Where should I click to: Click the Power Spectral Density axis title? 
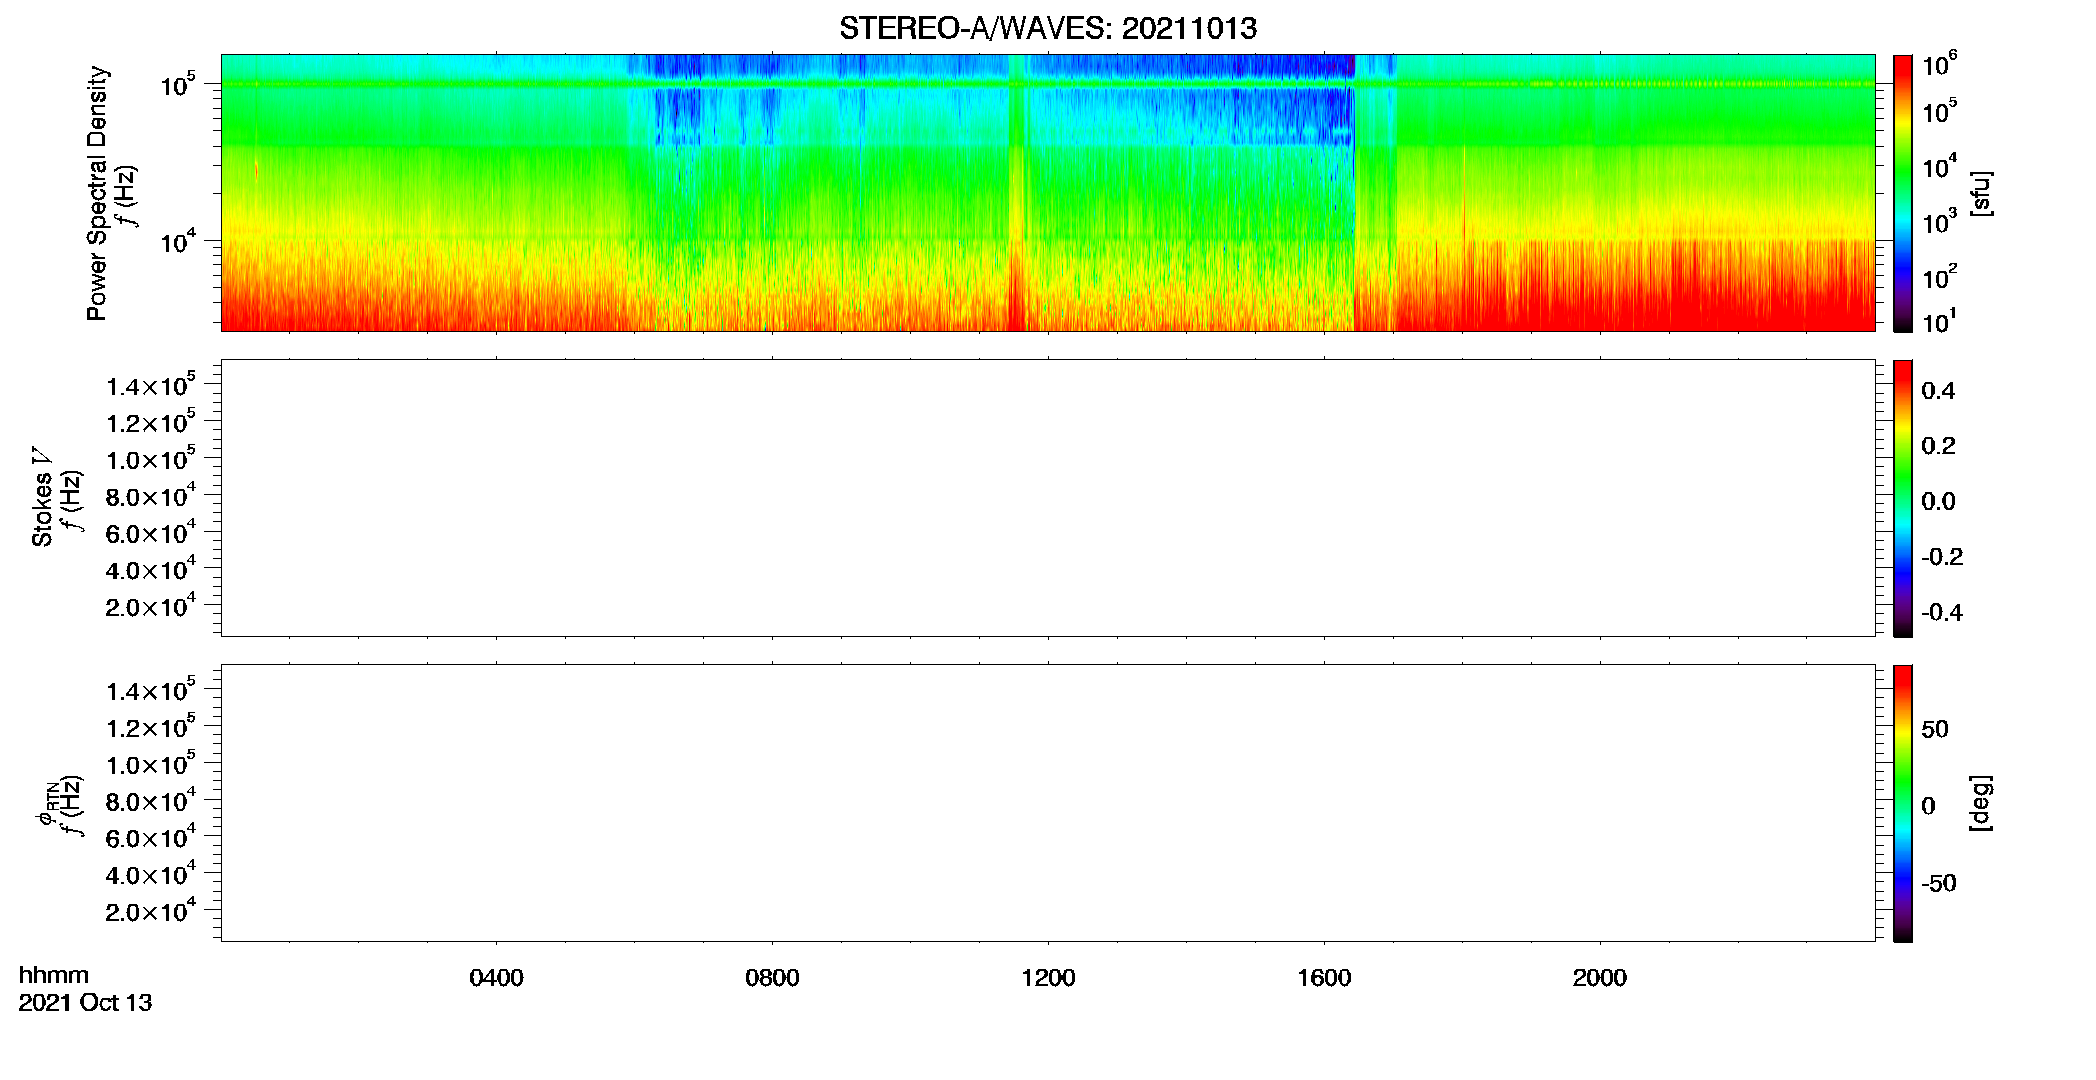97,193
